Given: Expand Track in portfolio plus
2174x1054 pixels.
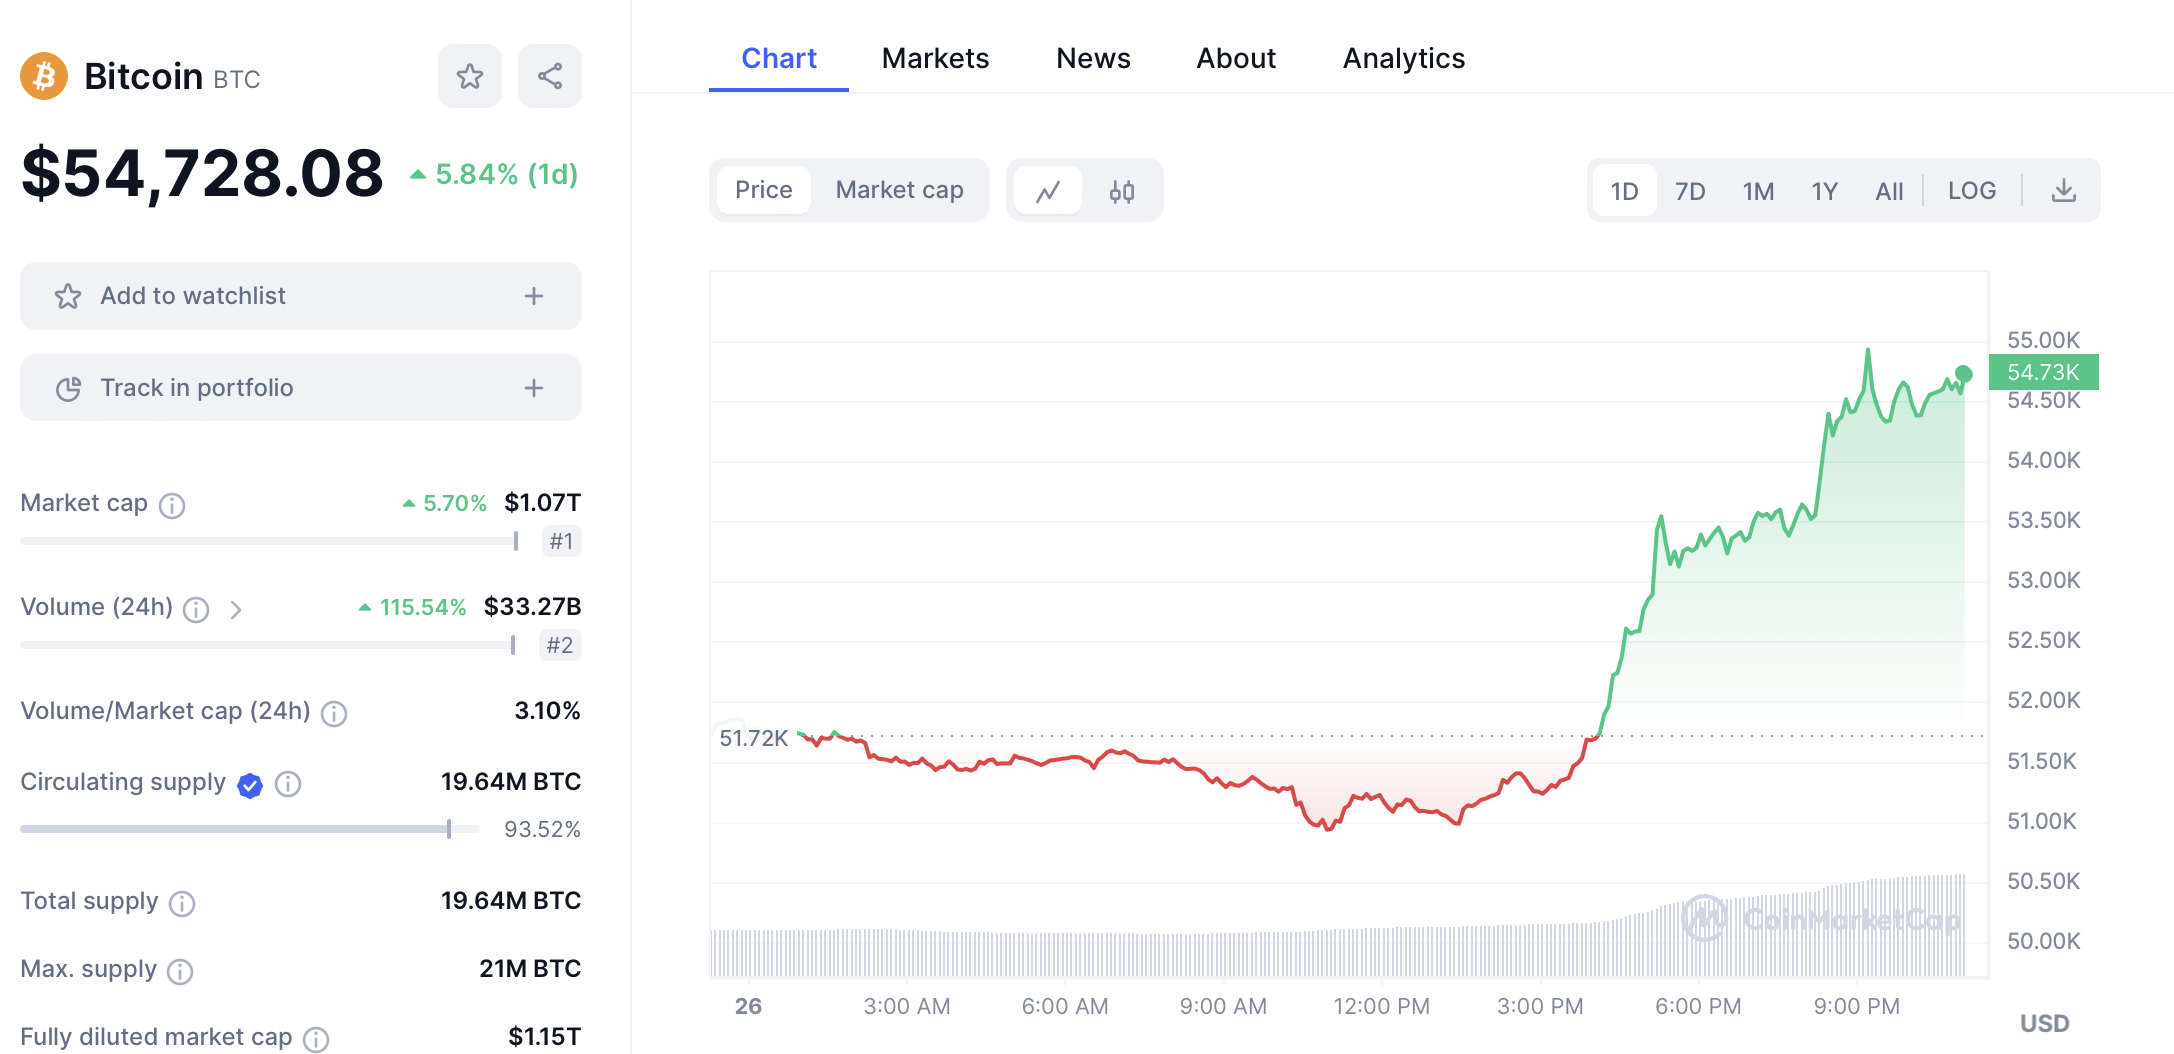Looking at the screenshot, I should click(x=534, y=388).
